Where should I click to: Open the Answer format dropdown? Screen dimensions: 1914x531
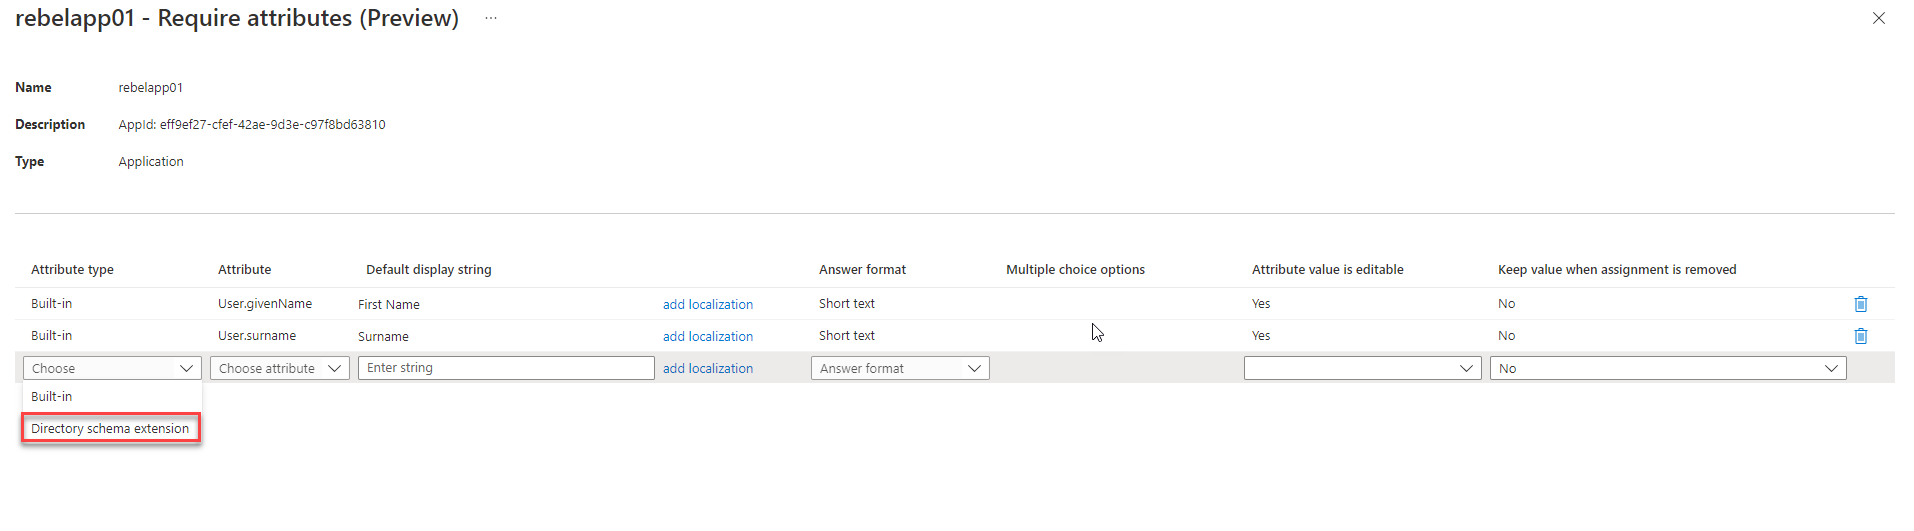pos(900,368)
